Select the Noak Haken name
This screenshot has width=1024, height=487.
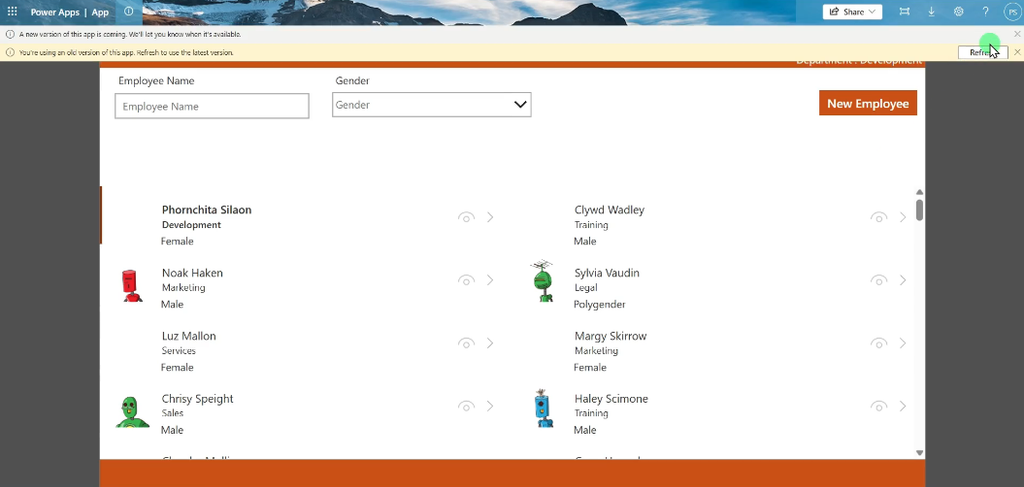(192, 273)
